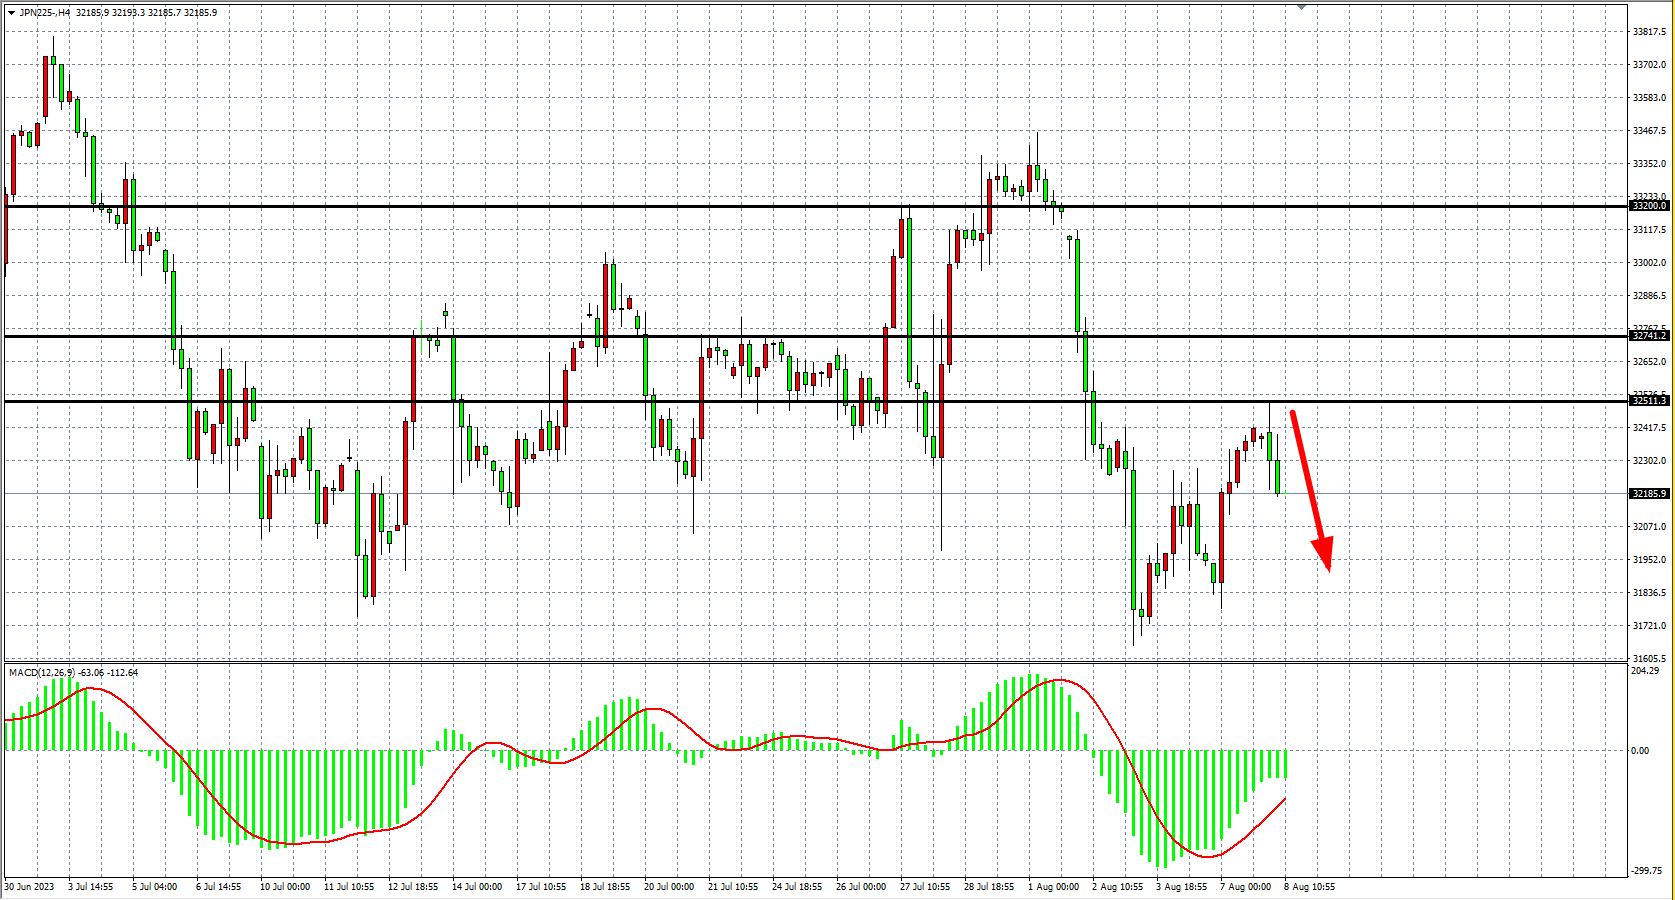1675x900 pixels.
Task: Click the 32511.3 price label on axis
Action: pos(1649,401)
